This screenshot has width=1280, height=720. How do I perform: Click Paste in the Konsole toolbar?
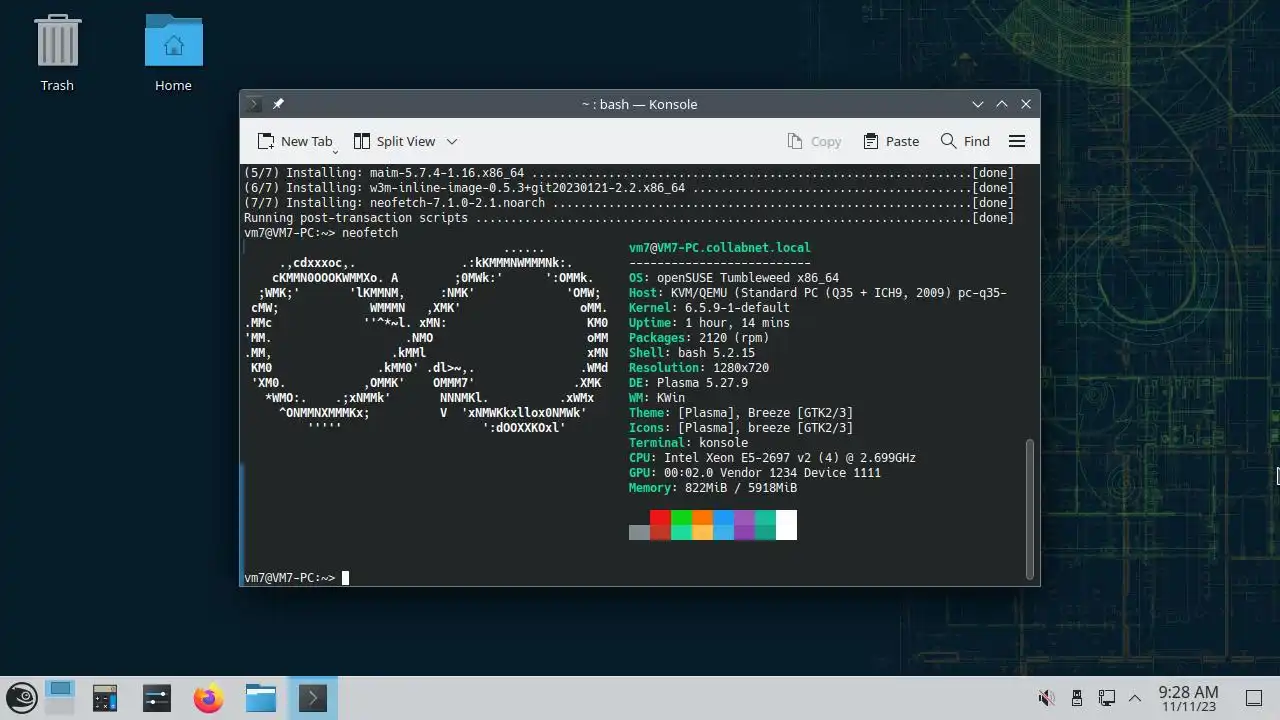(891, 141)
